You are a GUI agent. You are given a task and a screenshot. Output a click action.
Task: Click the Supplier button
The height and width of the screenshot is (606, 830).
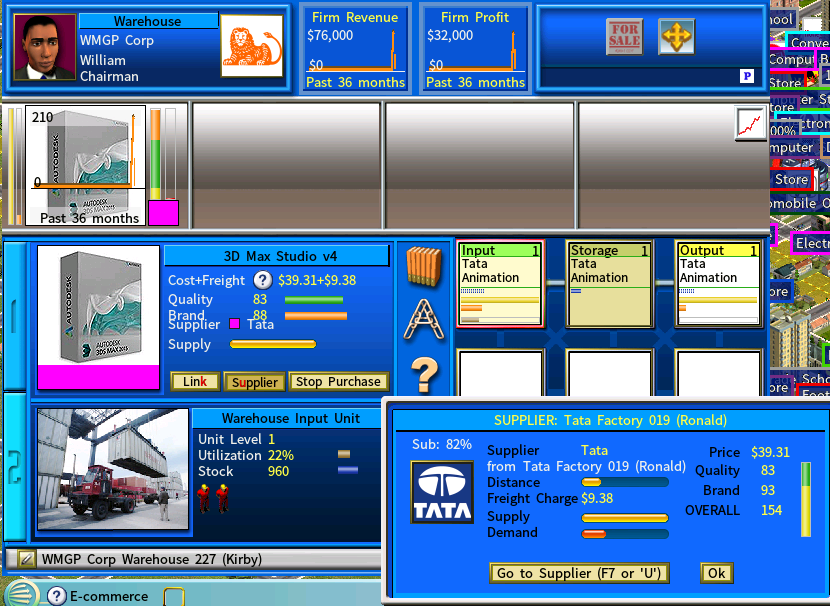[255, 382]
